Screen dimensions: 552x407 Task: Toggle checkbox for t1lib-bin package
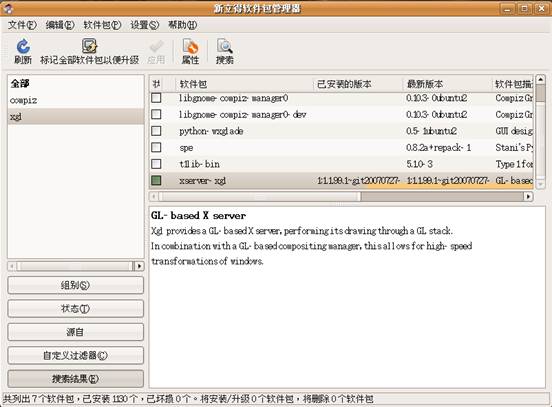point(156,164)
